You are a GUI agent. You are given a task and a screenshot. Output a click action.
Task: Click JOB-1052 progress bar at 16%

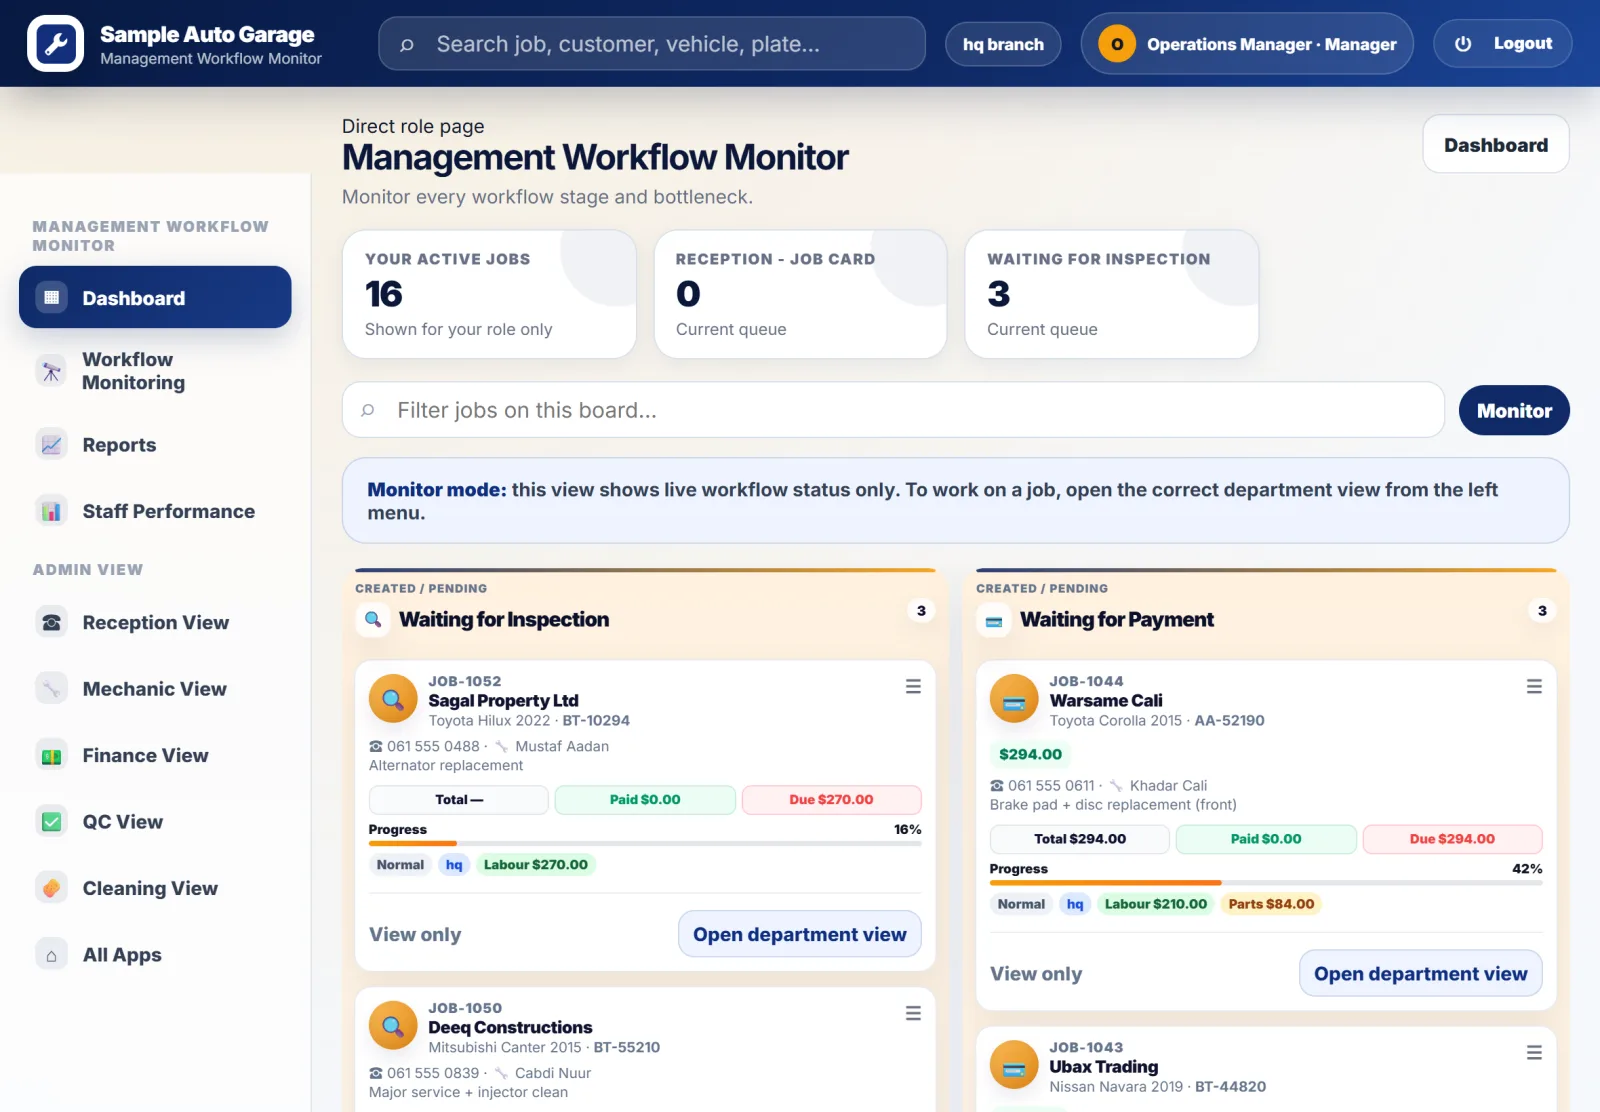tap(645, 844)
